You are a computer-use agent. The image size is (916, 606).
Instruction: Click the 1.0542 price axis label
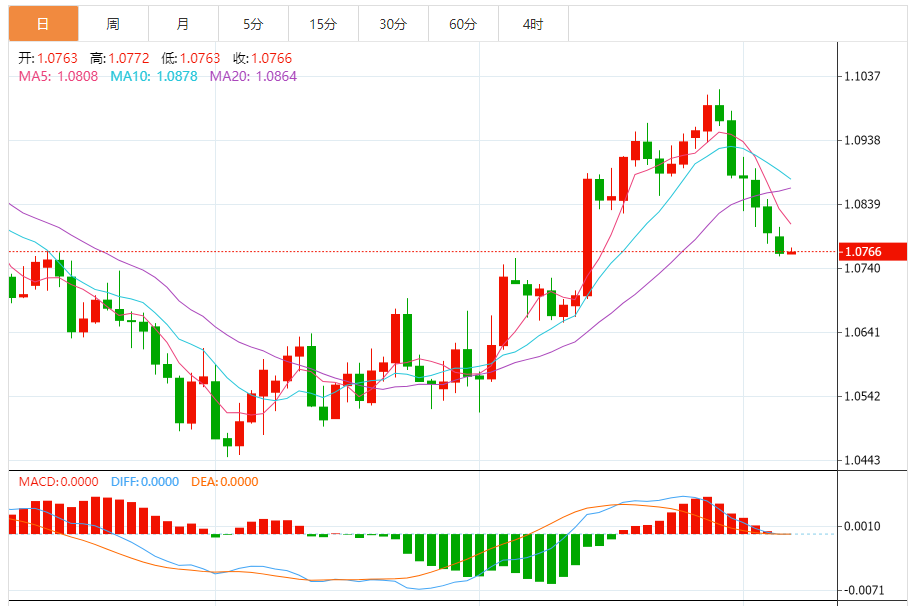(x=862, y=396)
